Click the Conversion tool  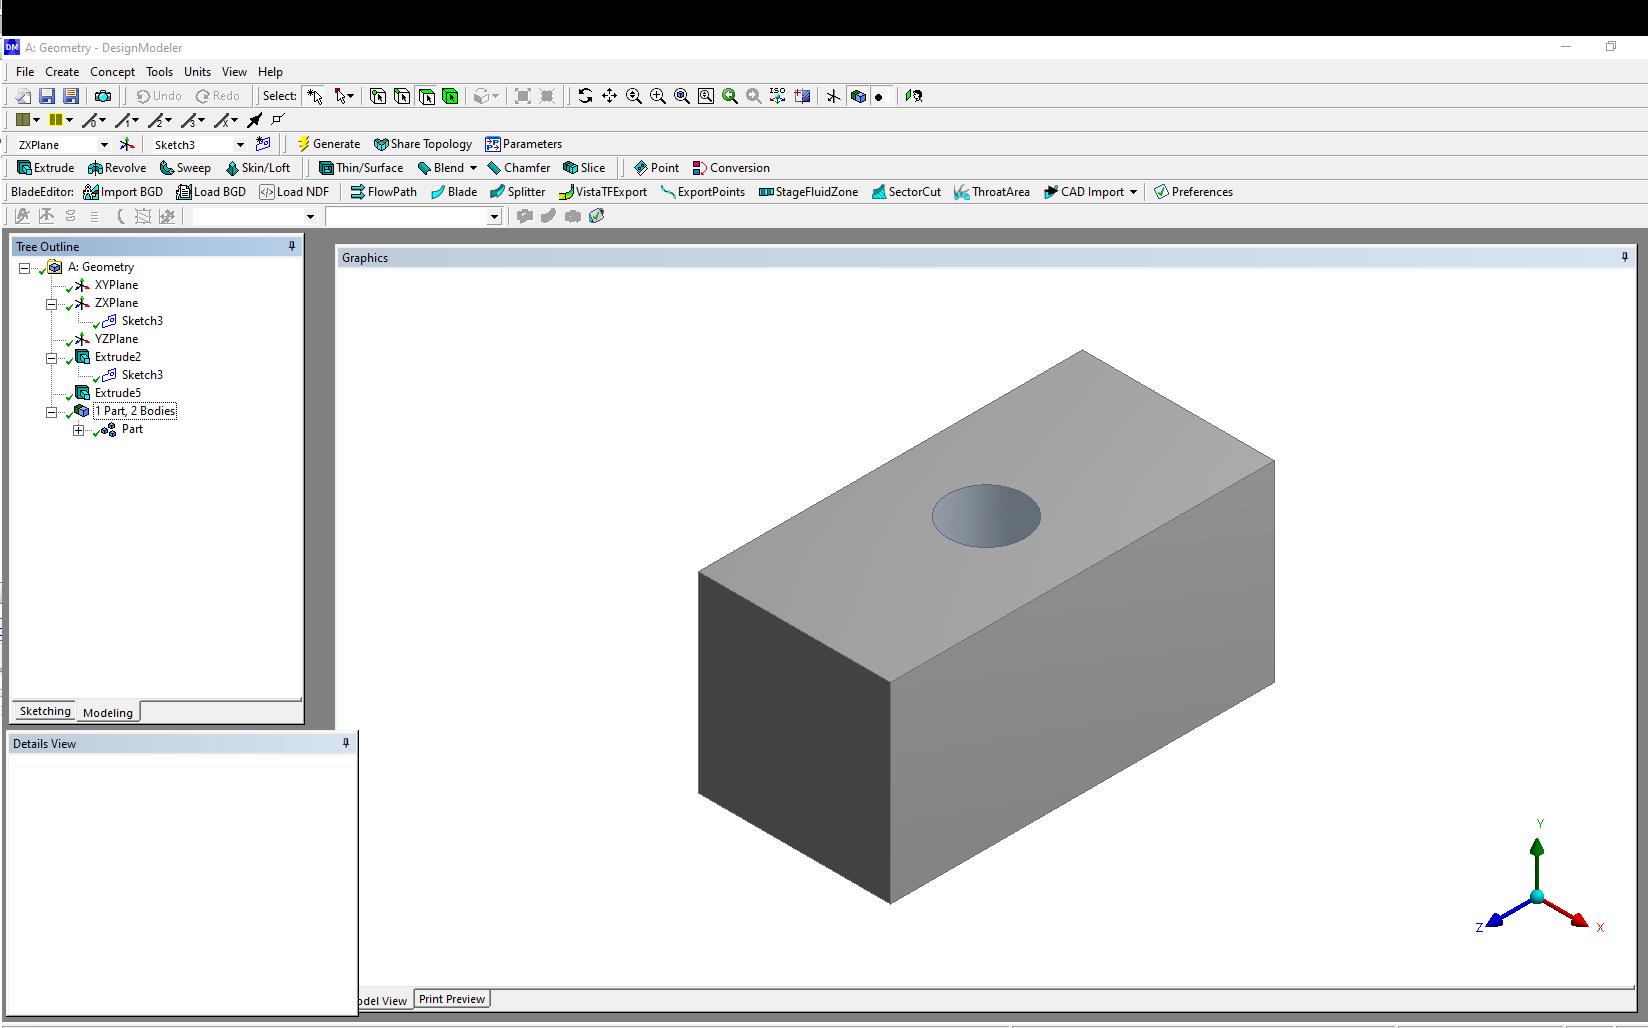pyautogui.click(x=731, y=168)
